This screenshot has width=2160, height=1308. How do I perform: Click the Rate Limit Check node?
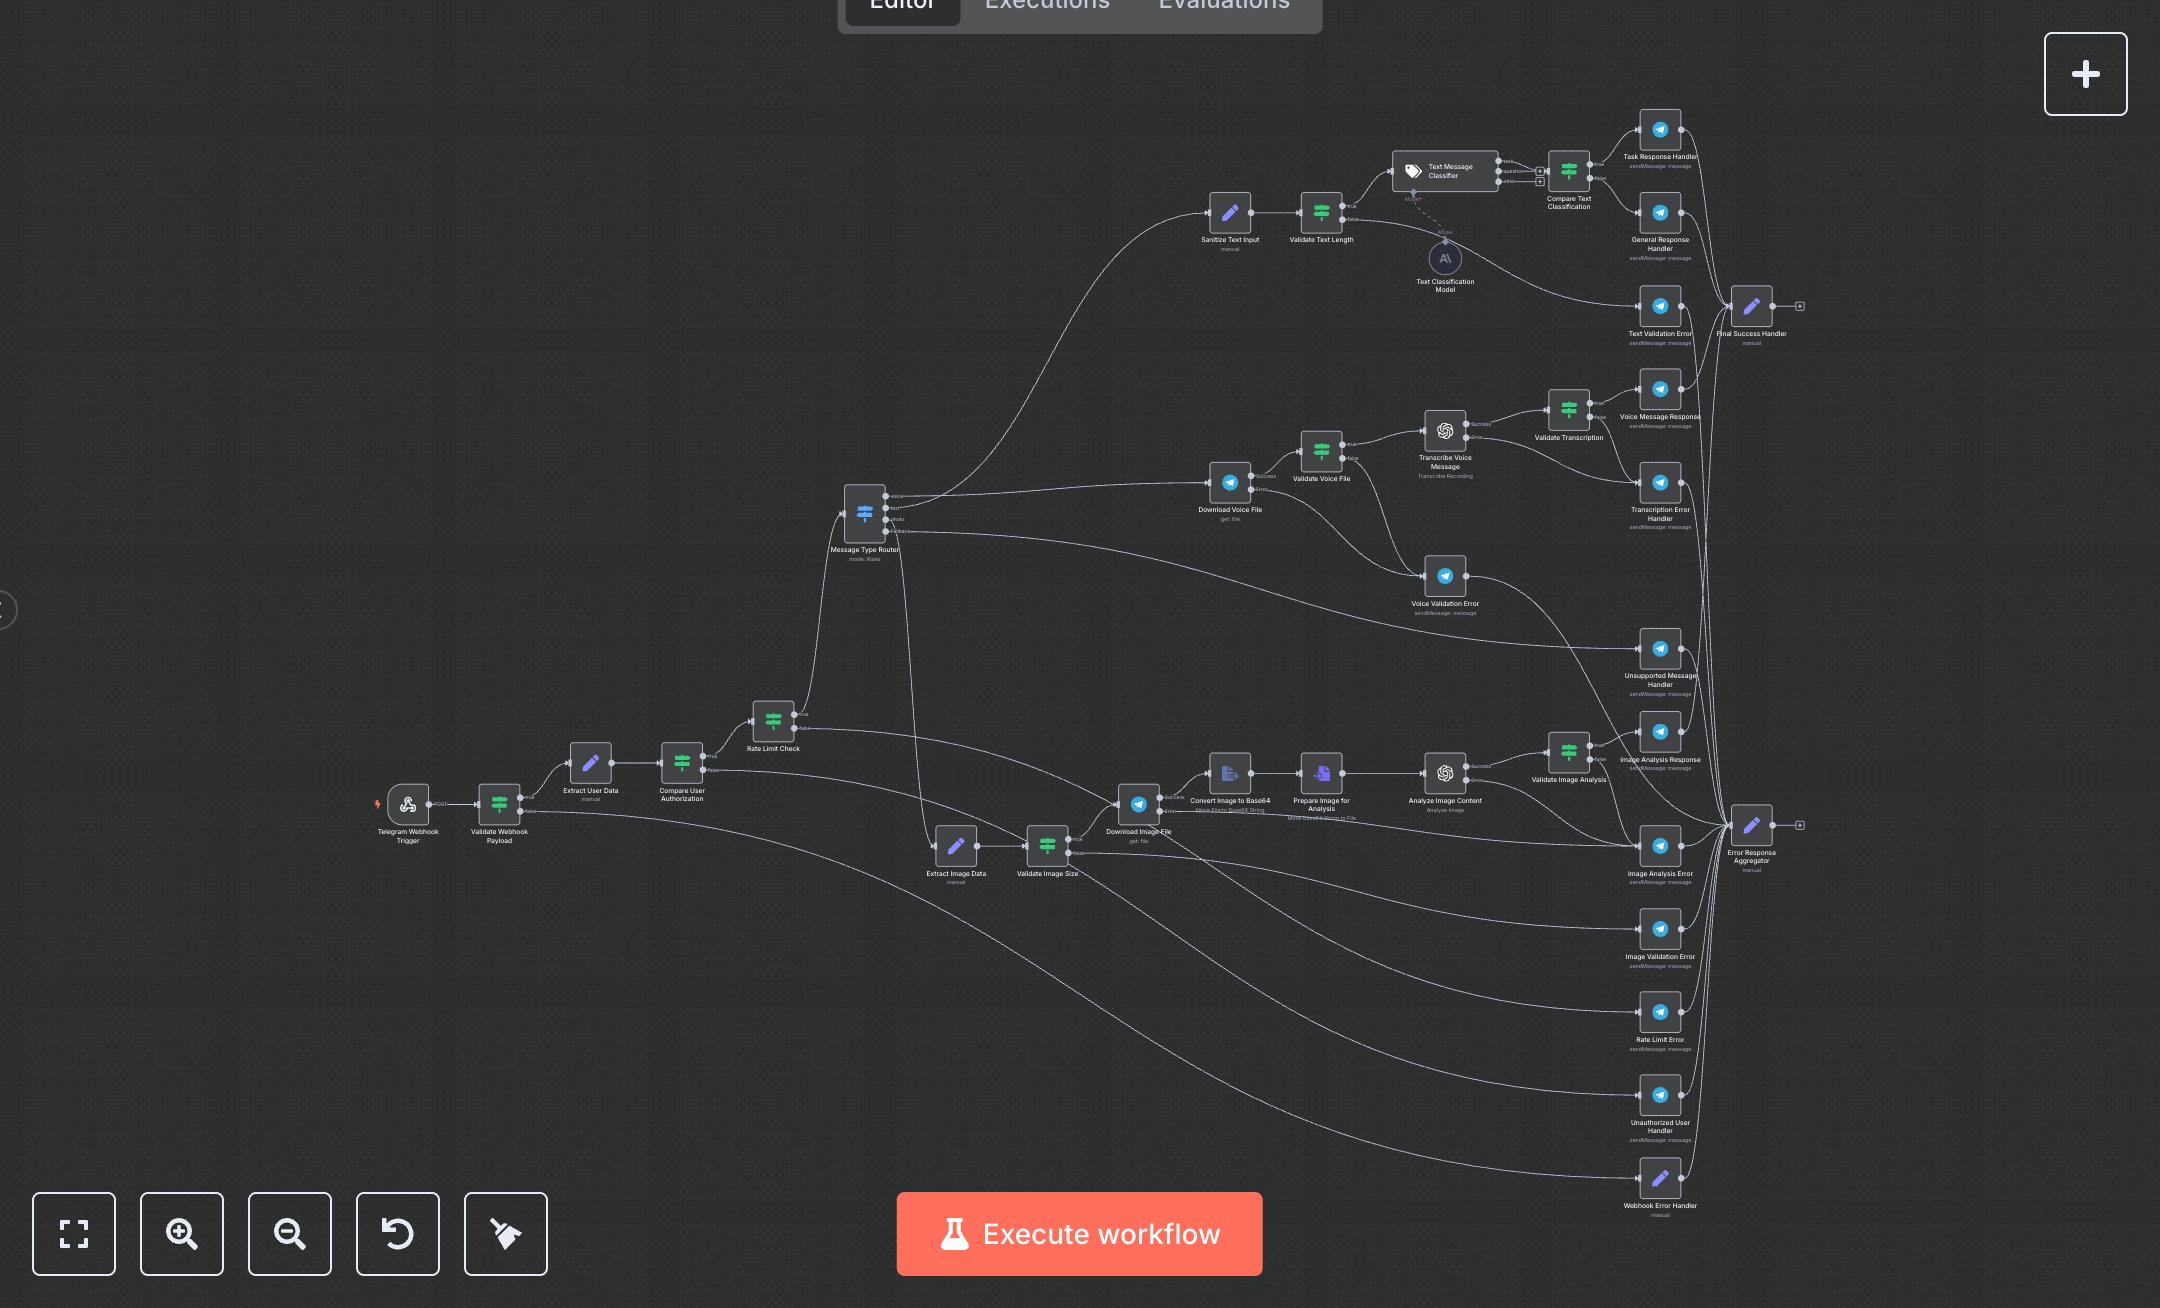pos(773,721)
